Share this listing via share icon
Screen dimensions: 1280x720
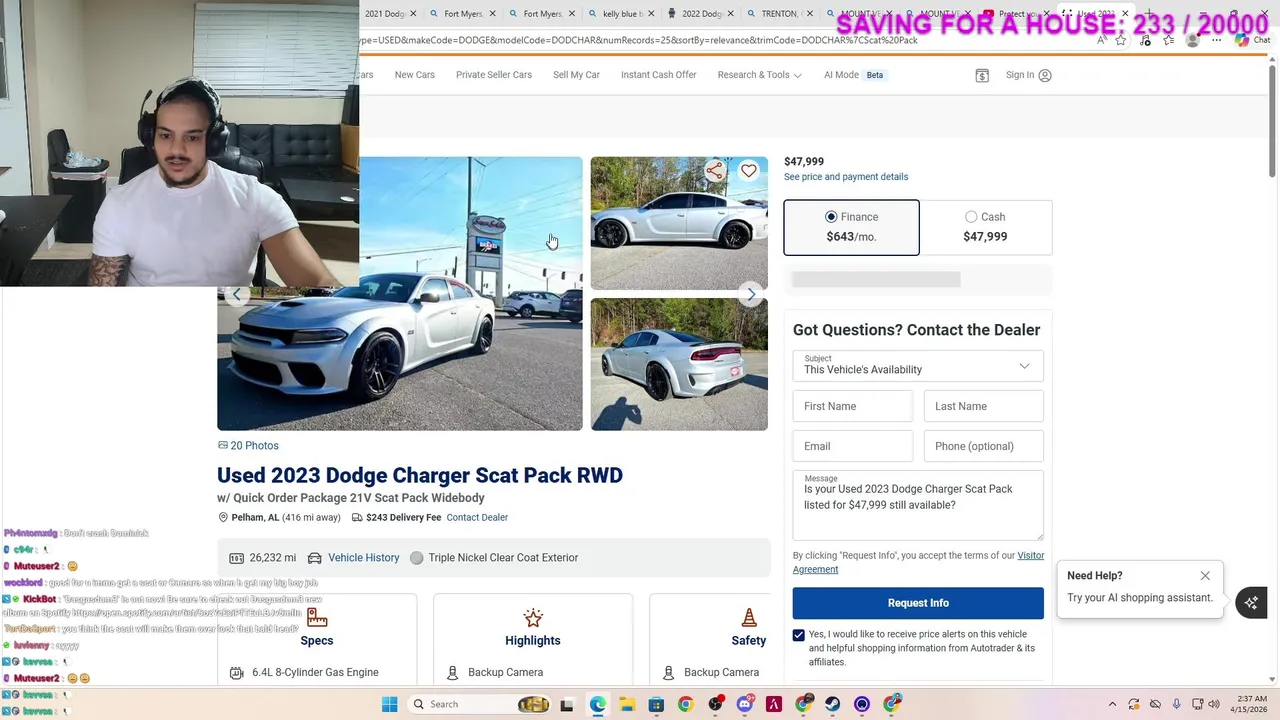point(714,171)
